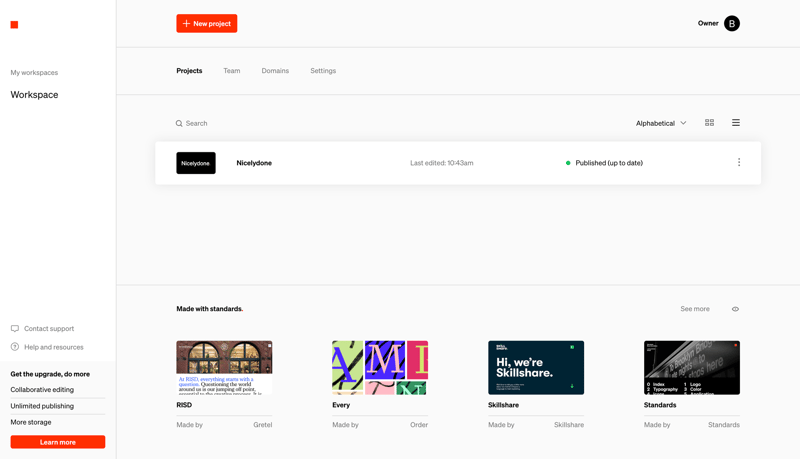The width and height of the screenshot is (800, 459).
Task: Click the search magnifier icon
Action: point(179,123)
